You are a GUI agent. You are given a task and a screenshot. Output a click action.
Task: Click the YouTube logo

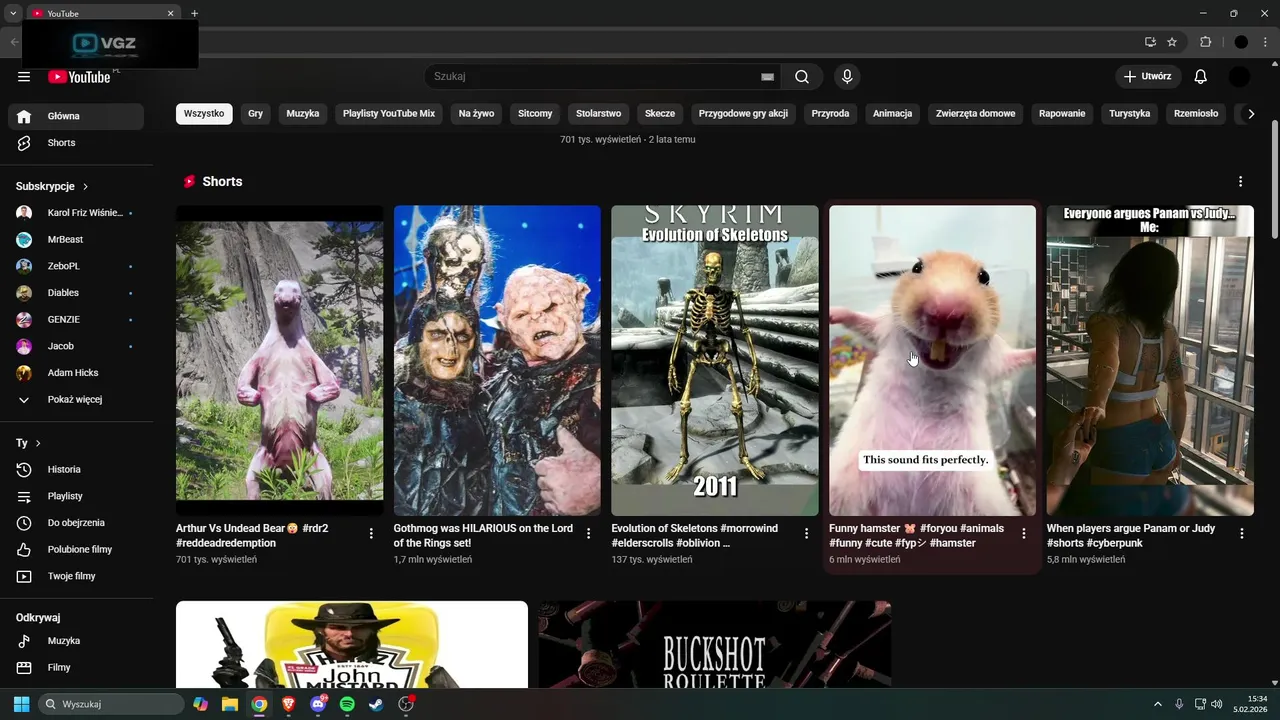79,77
